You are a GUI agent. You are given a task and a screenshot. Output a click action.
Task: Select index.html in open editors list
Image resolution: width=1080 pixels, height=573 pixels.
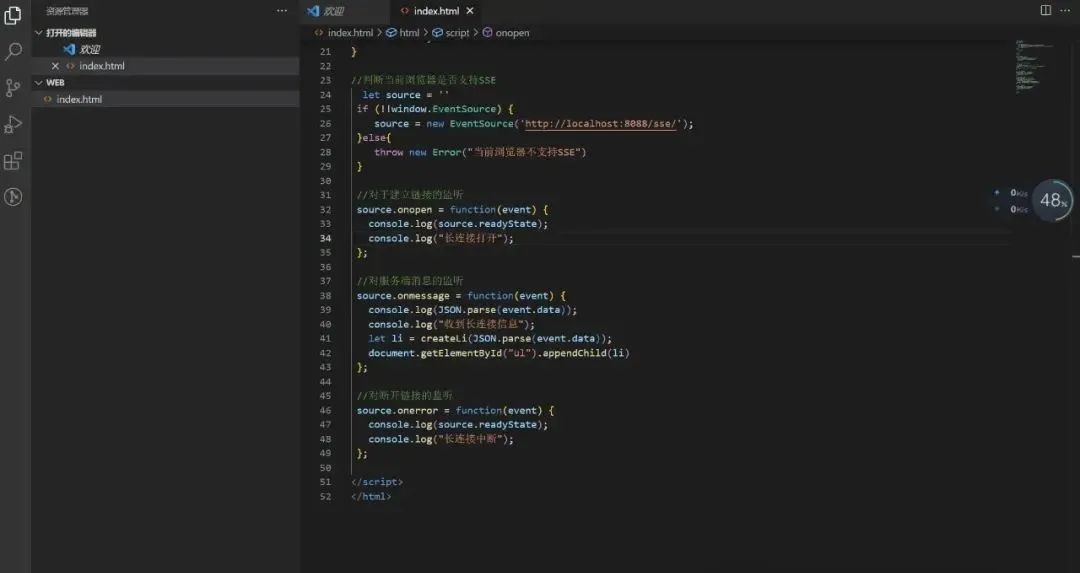click(165, 66)
